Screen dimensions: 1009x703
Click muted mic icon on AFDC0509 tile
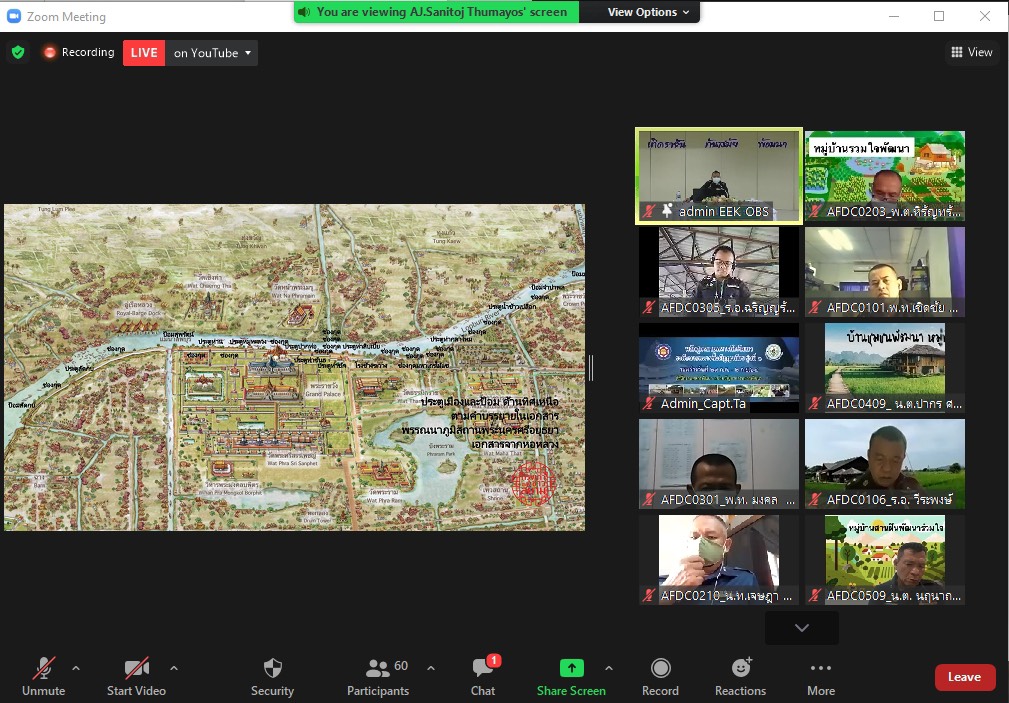(815, 595)
